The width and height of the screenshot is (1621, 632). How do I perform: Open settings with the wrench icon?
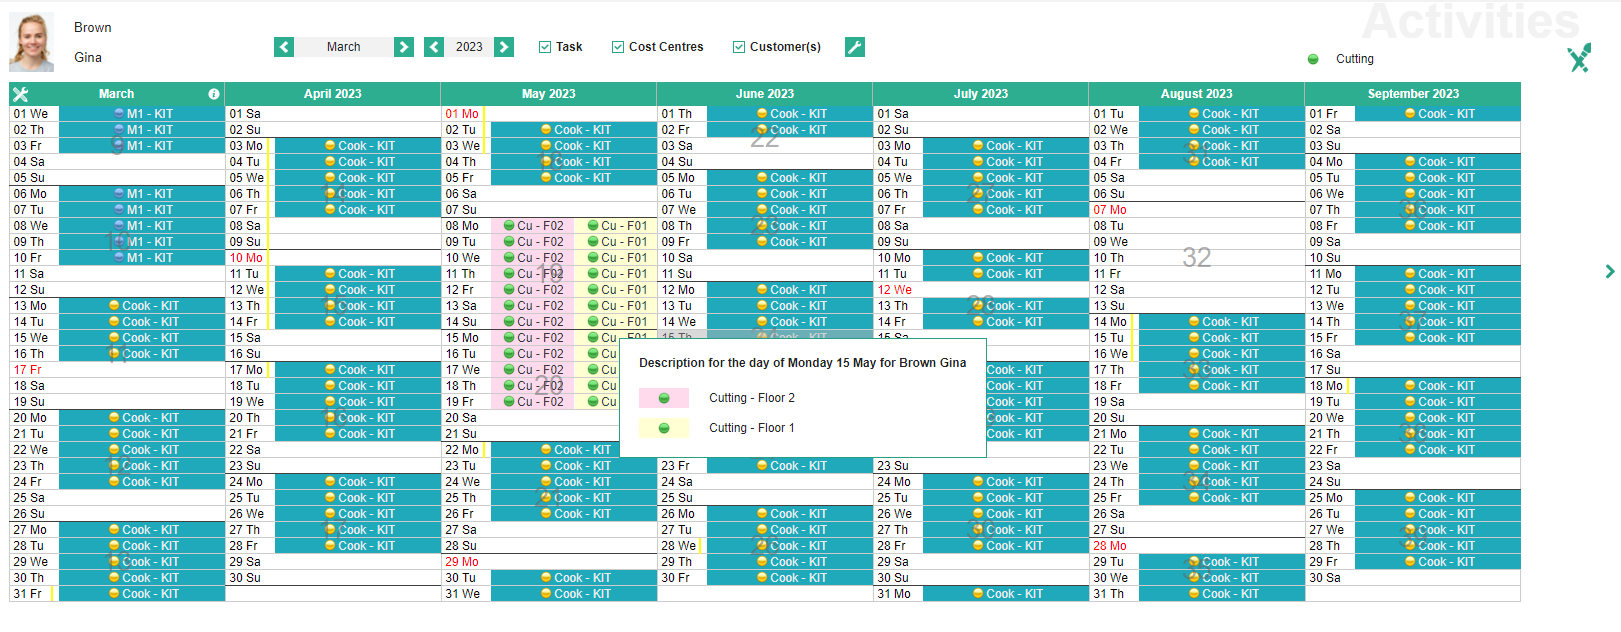[855, 47]
